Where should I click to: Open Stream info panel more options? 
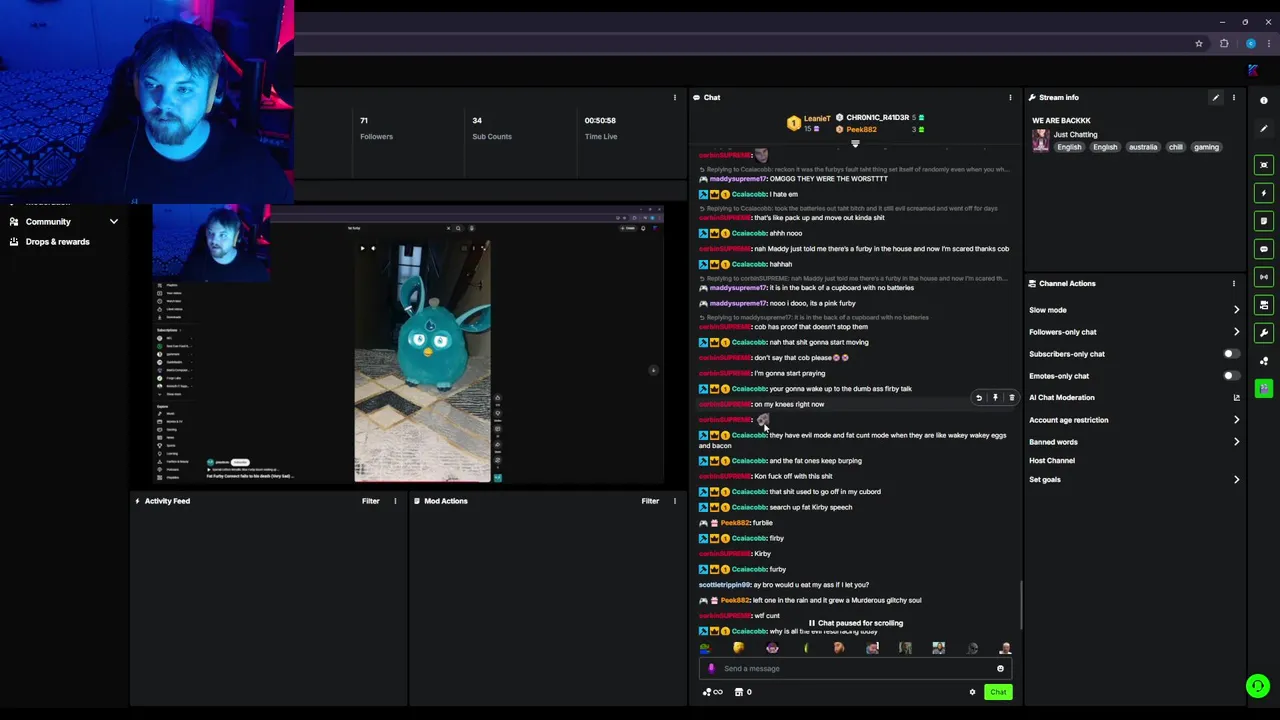1233,97
